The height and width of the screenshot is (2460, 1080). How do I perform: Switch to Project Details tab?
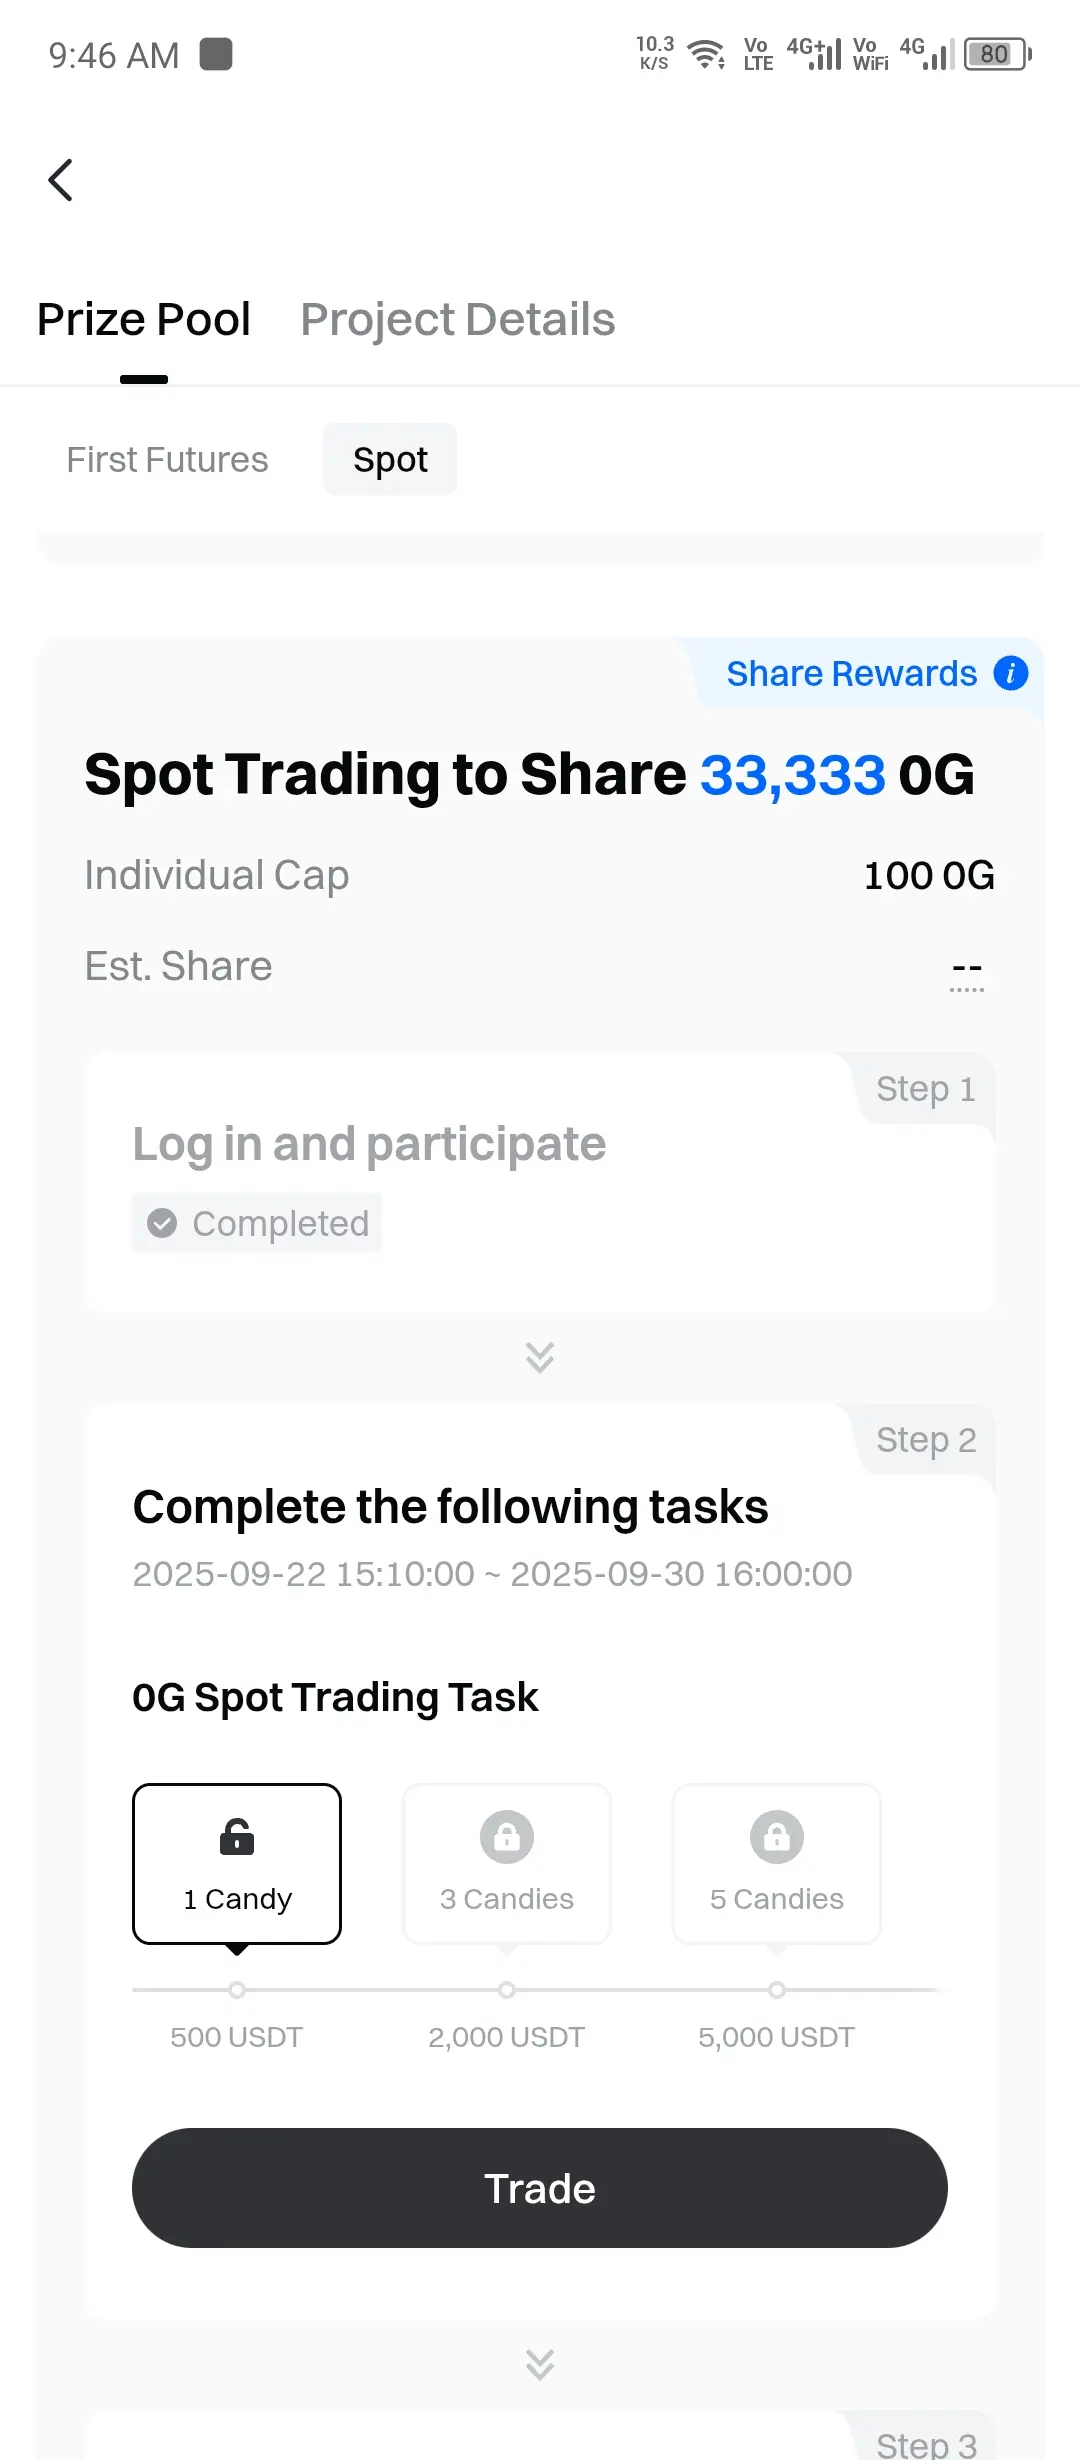tap(458, 320)
